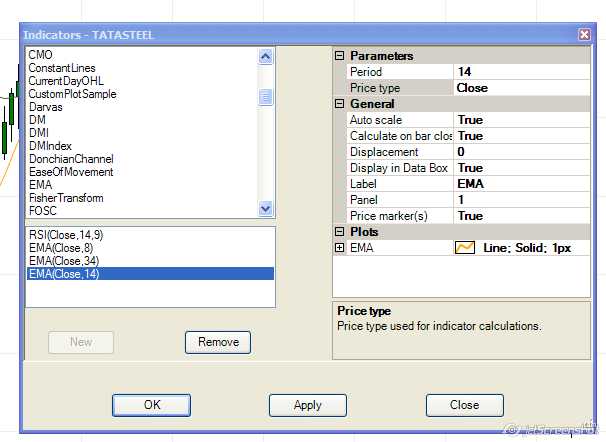Click the Price marker(s) label
This screenshot has height=442, width=606.
pyautogui.click(x=388, y=216)
